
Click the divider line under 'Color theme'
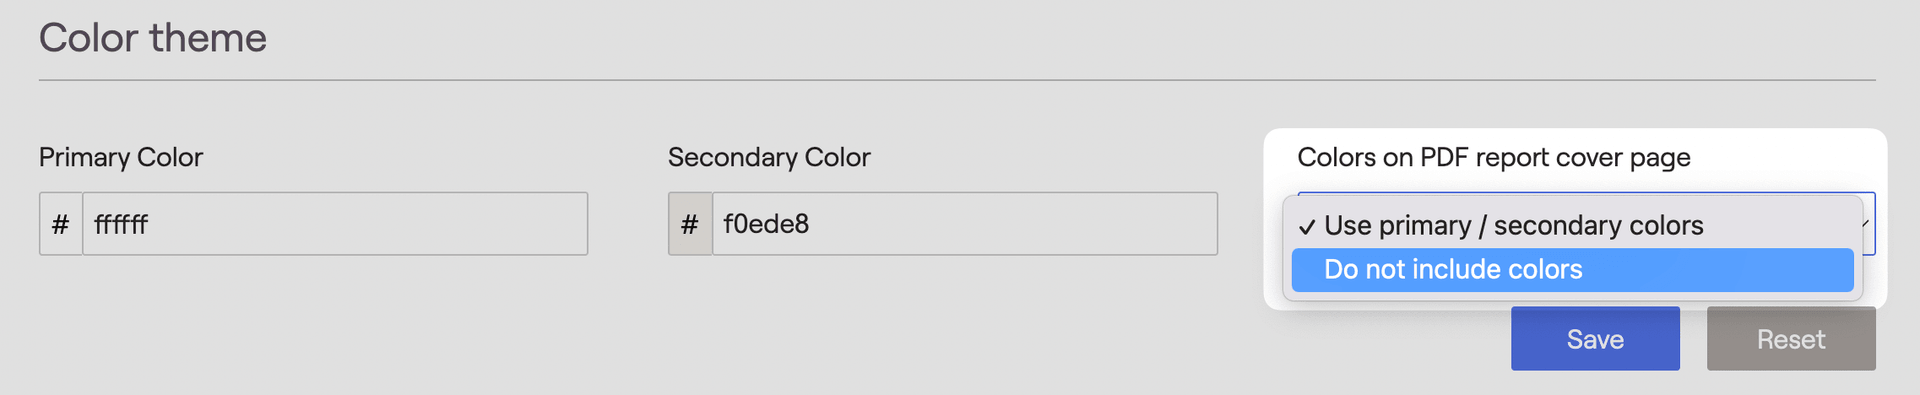click(957, 80)
